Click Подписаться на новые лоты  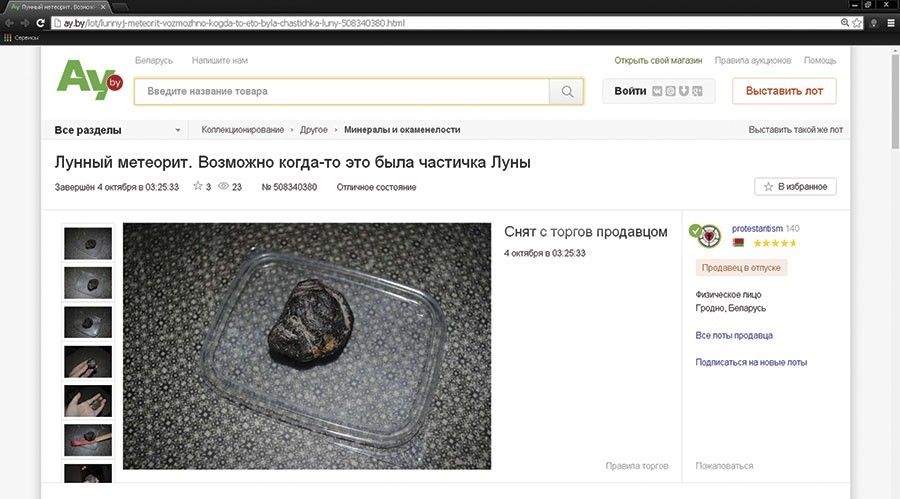point(751,362)
